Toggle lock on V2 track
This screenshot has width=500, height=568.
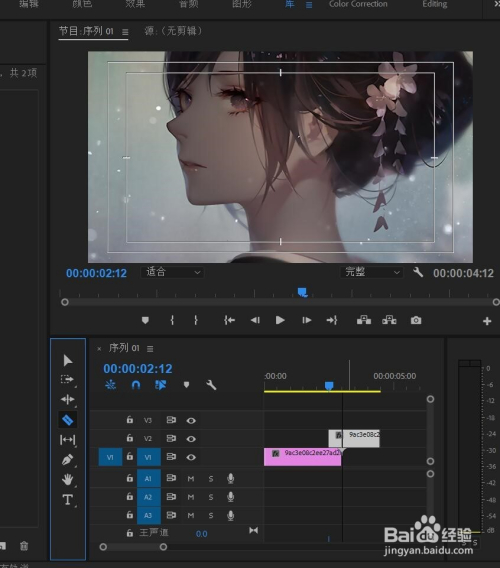(x=130, y=438)
